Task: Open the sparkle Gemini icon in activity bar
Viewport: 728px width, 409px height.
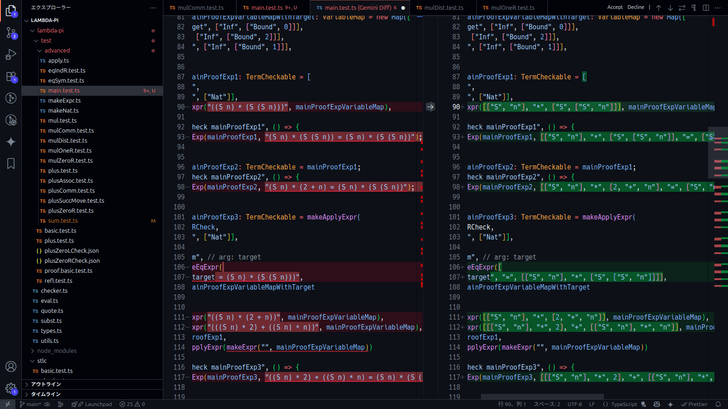Action: 11,142
